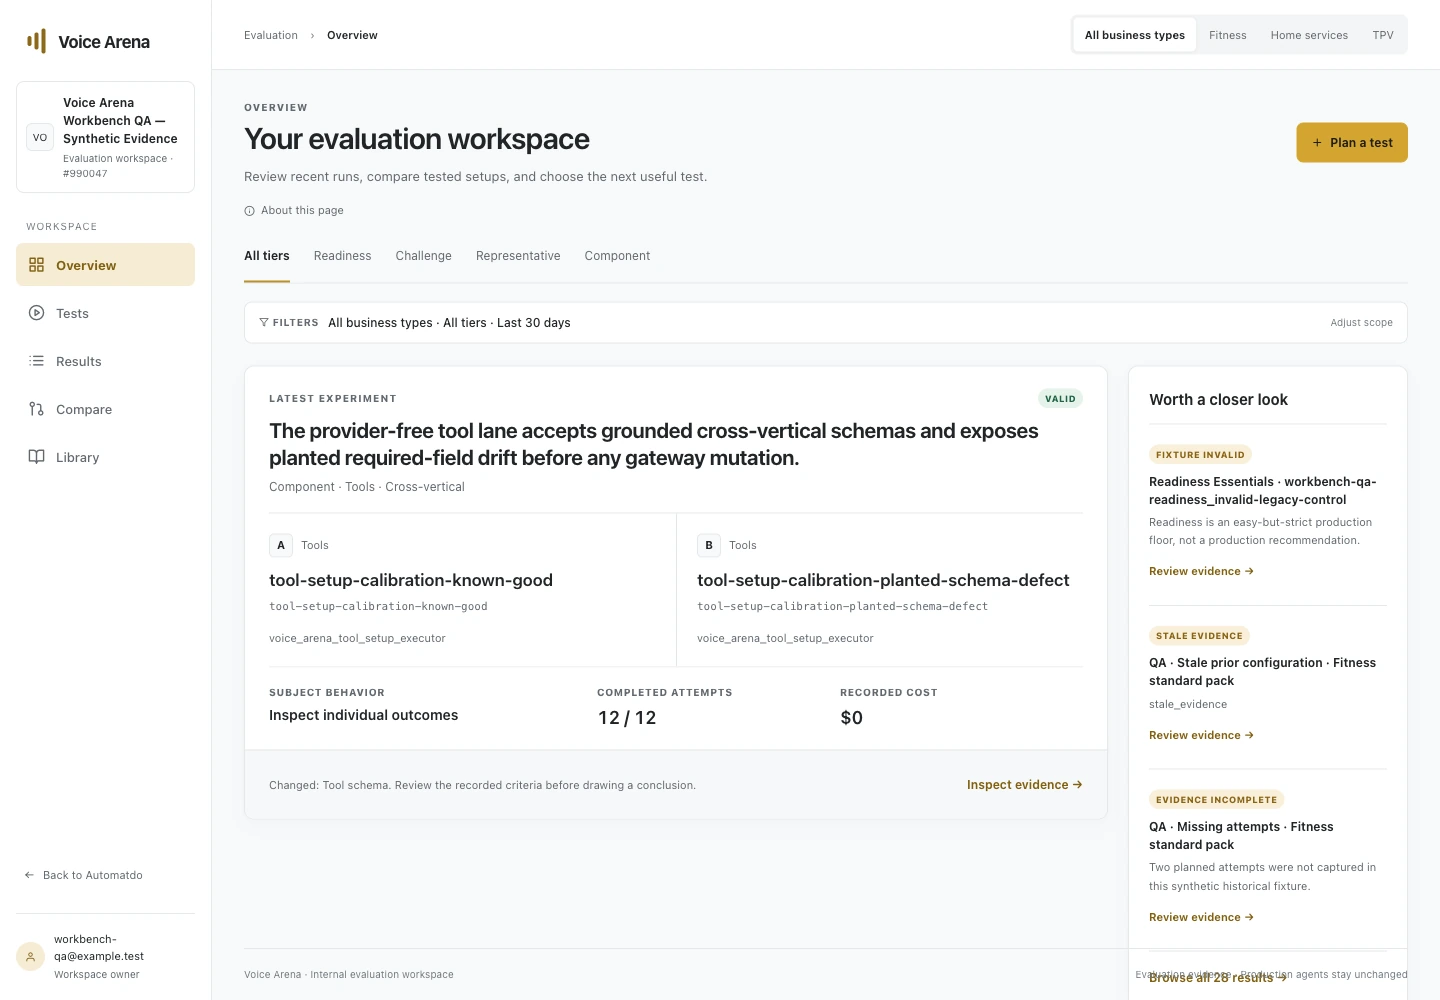The width and height of the screenshot is (1440, 1000).
Task: Click the VO workspace badge
Action: click(x=40, y=138)
